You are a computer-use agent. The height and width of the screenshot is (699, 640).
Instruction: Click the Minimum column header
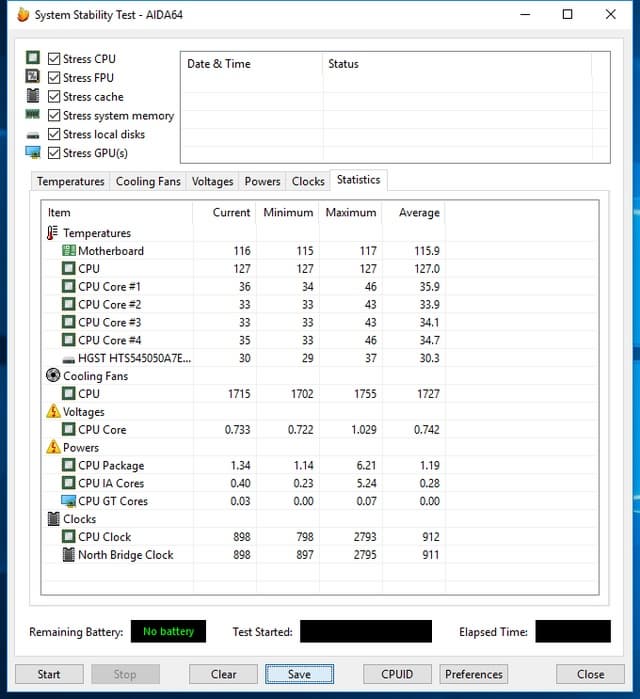[x=288, y=213]
